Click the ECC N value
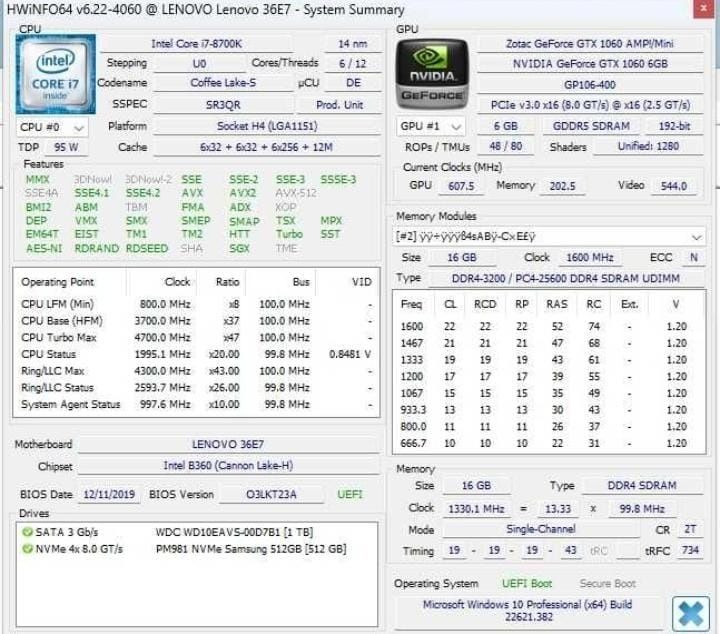The width and height of the screenshot is (720, 634). coord(694,258)
